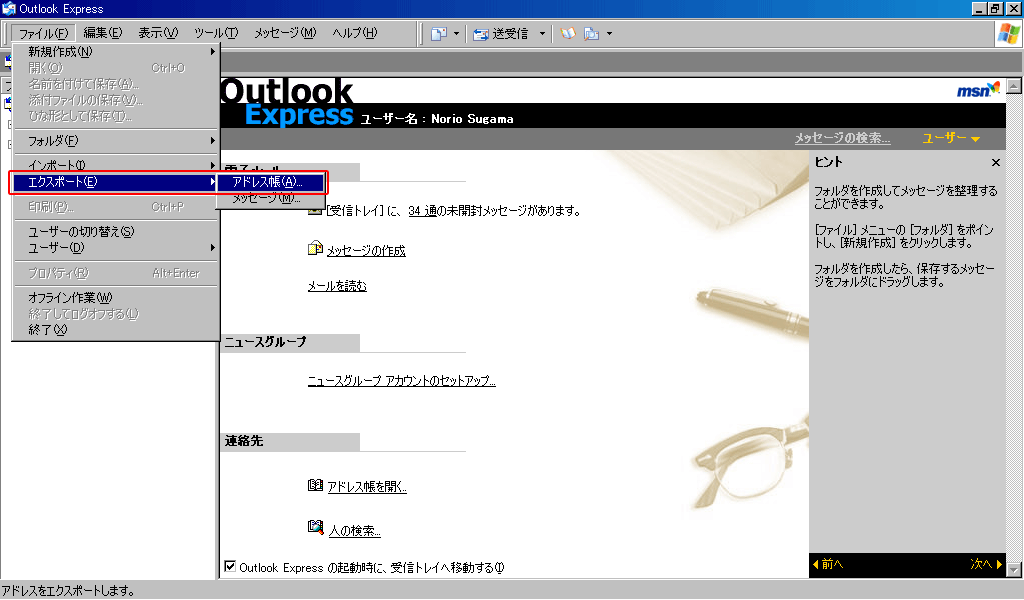Click the new mail message toolbar icon
This screenshot has height=600, width=1024.
tap(438, 33)
